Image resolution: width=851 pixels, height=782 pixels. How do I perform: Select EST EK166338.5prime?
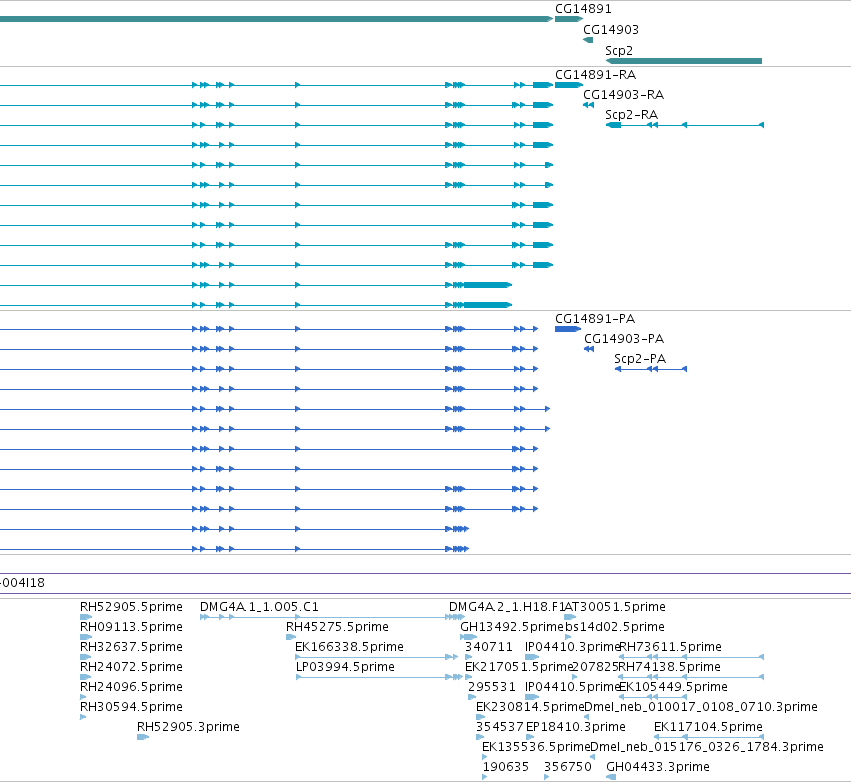pos(349,647)
